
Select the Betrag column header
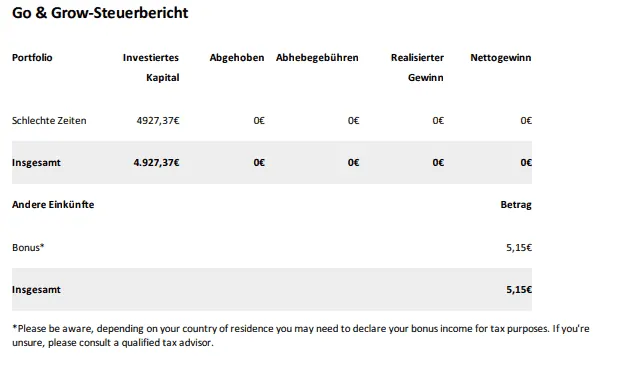516,205
